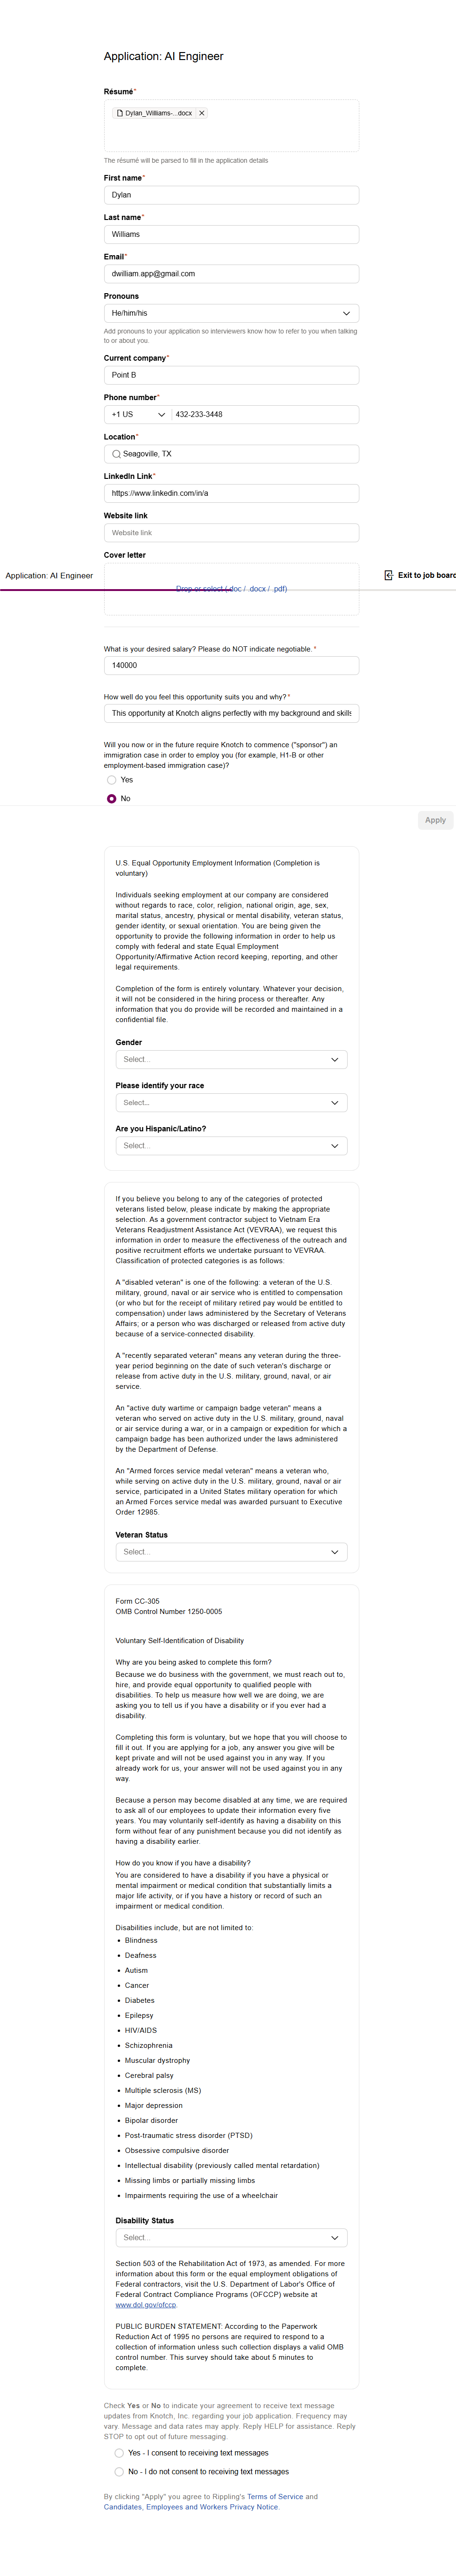The height and width of the screenshot is (2576, 456).
Task: Expand the Disability Status dropdown
Action: (x=231, y=2237)
